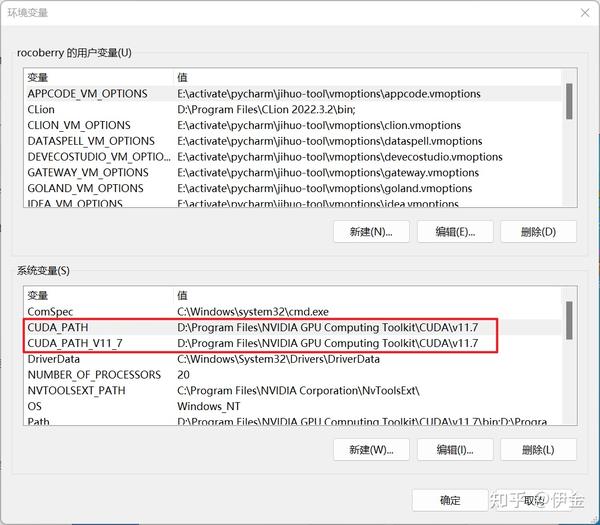The width and height of the screenshot is (600, 525).
Task: Click the Windows_NT value cell
Action: click(x=209, y=406)
